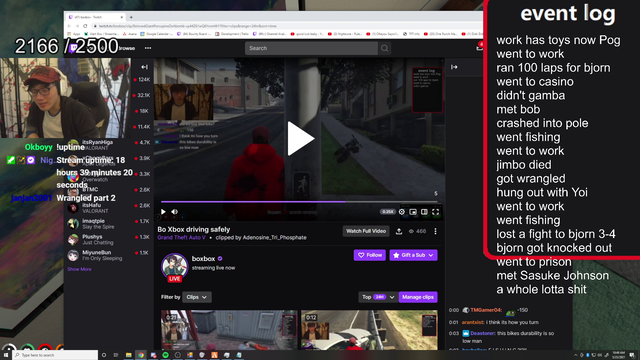Click the search magnifier button
Image resolution: width=640 pixels, height=360 pixels.
[384, 48]
